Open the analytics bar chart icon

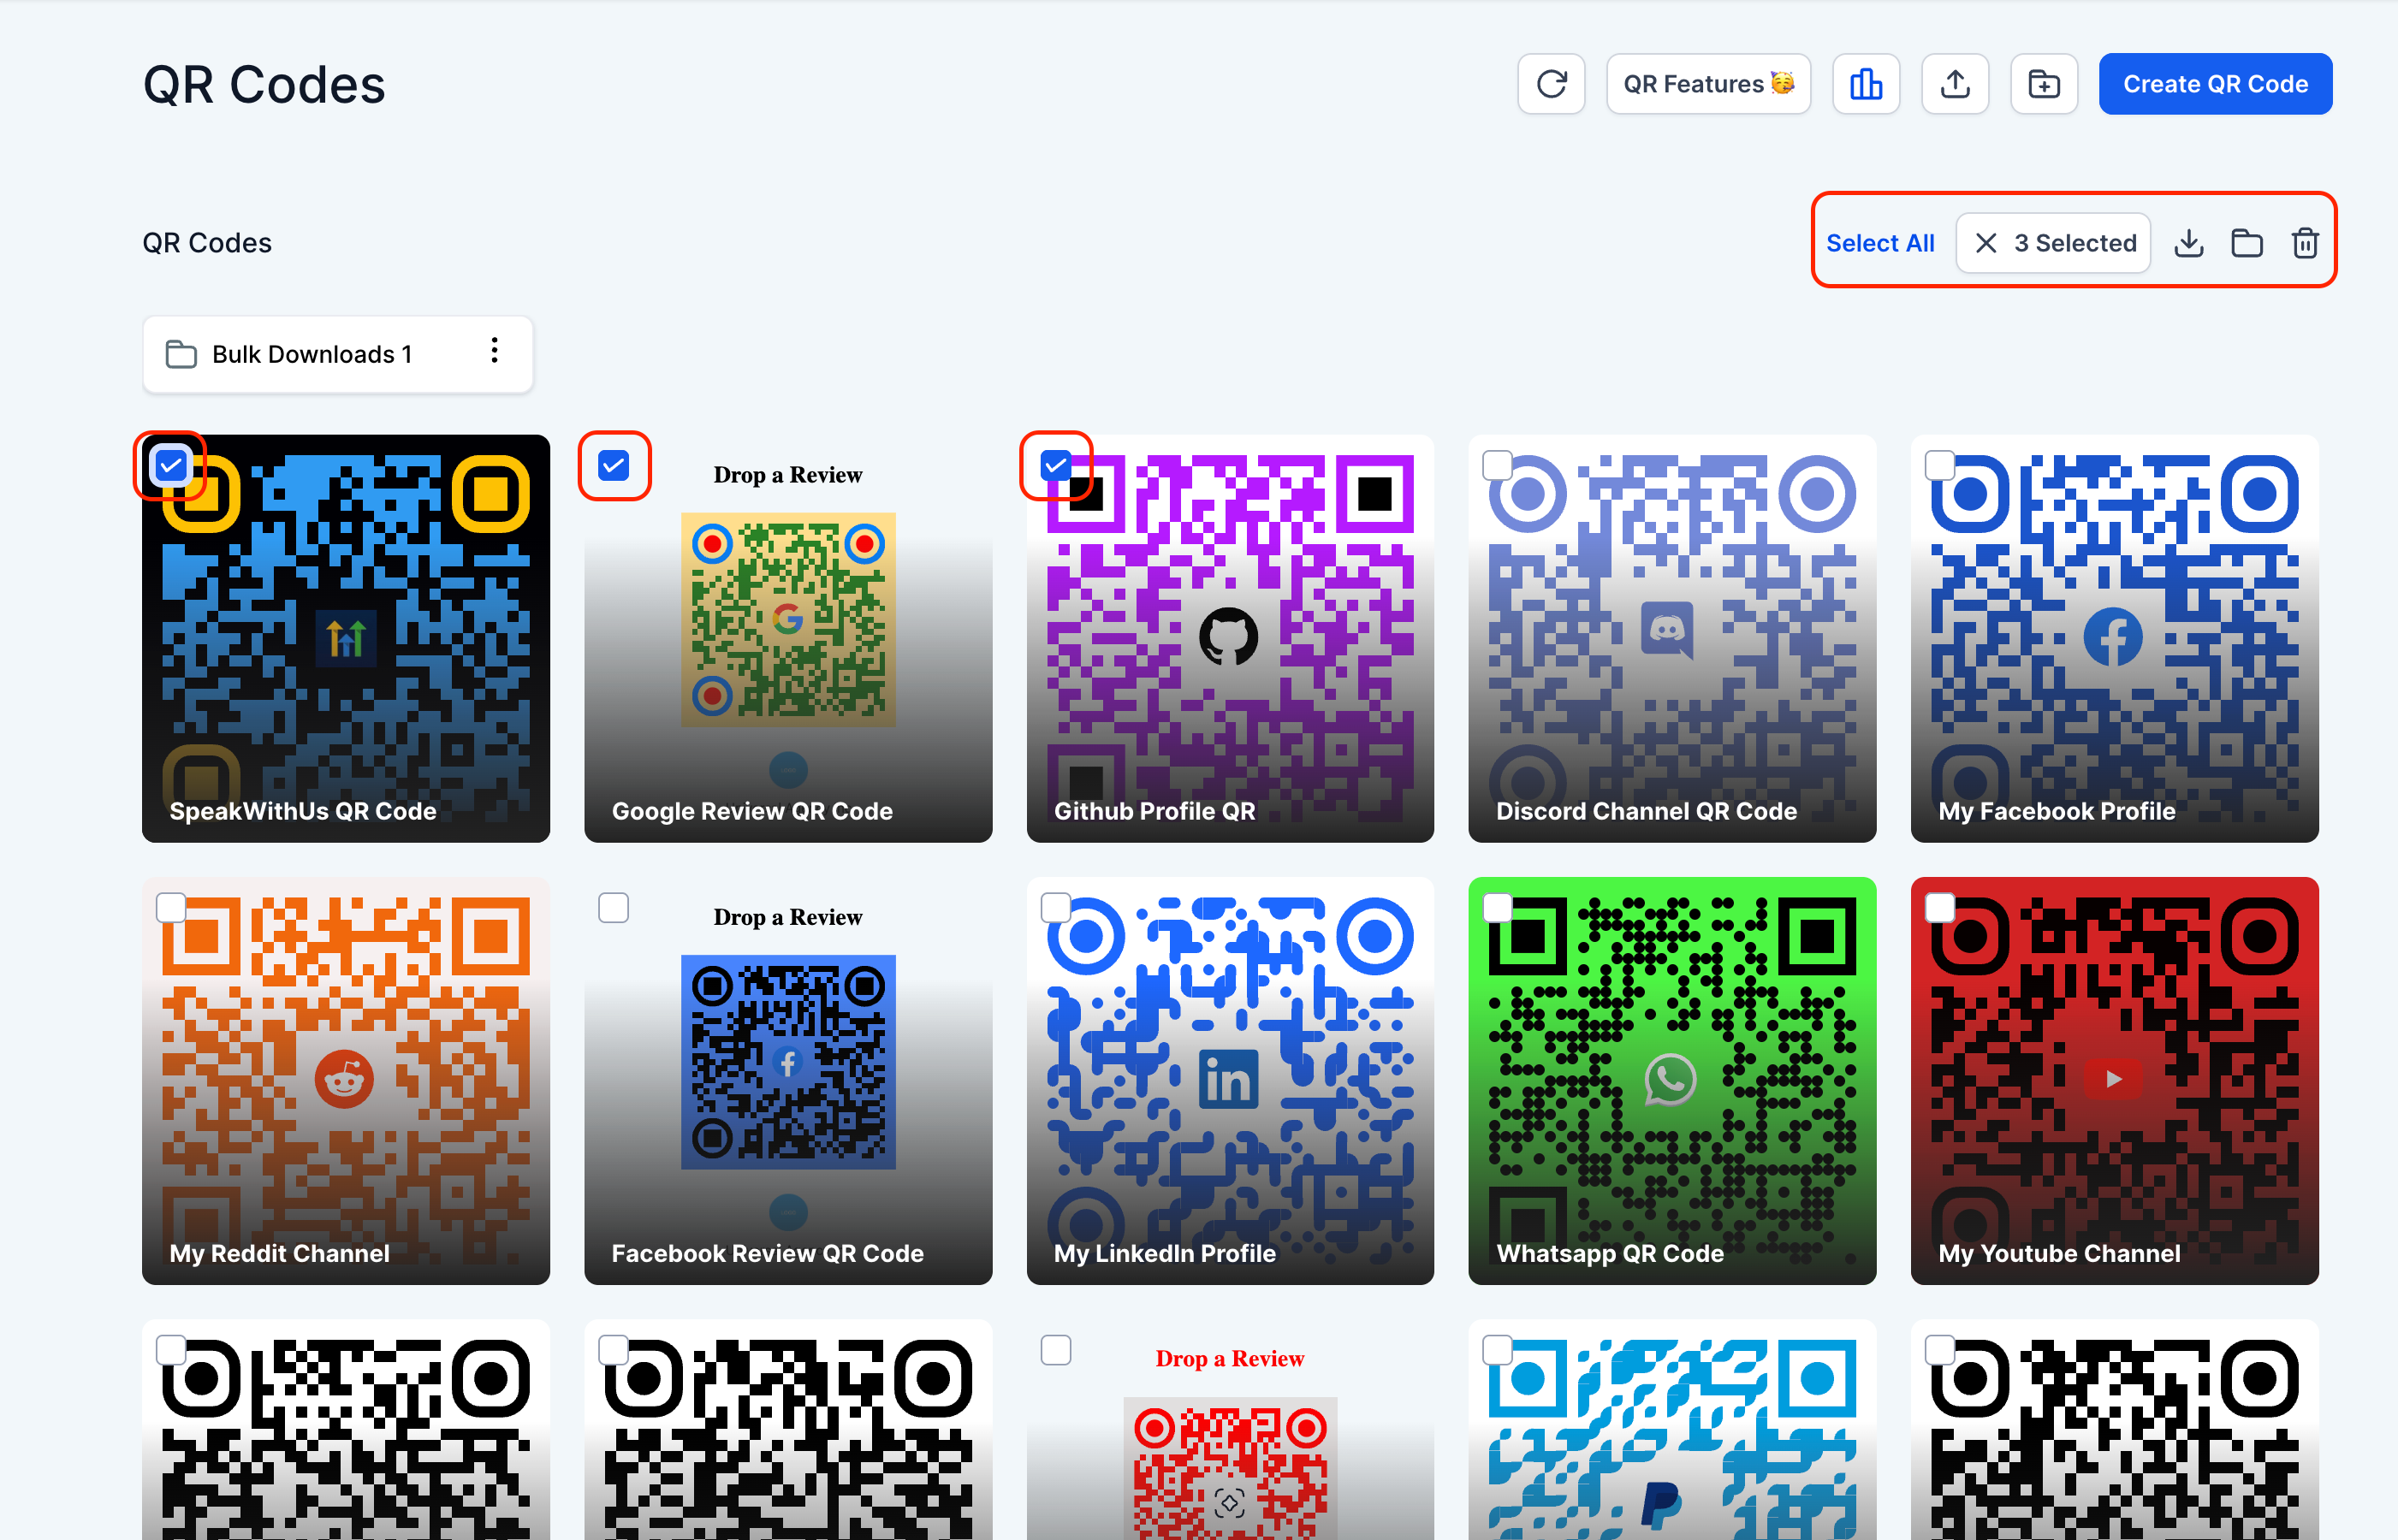[x=1865, y=84]
